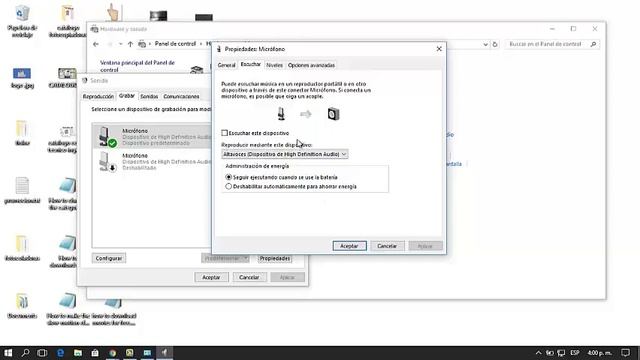Screen dimensions: 640x360
Task: Switch to the Niveles tab
Action: pyautogui.click(x=274, y=65)
